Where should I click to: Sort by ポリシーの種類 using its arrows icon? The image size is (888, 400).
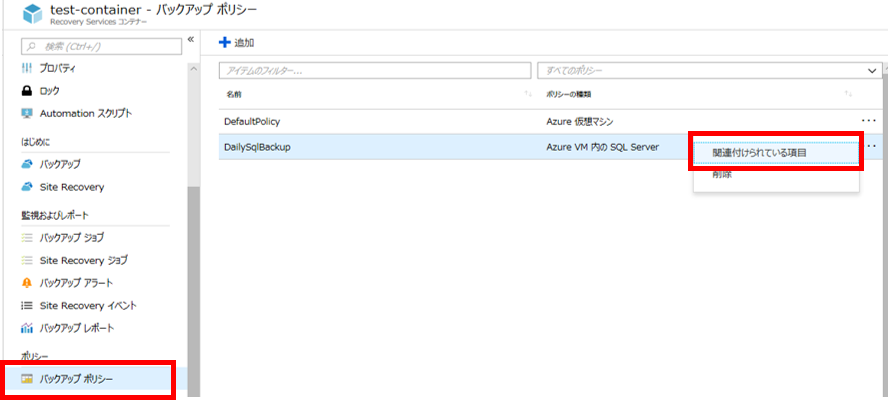[848, 93]
